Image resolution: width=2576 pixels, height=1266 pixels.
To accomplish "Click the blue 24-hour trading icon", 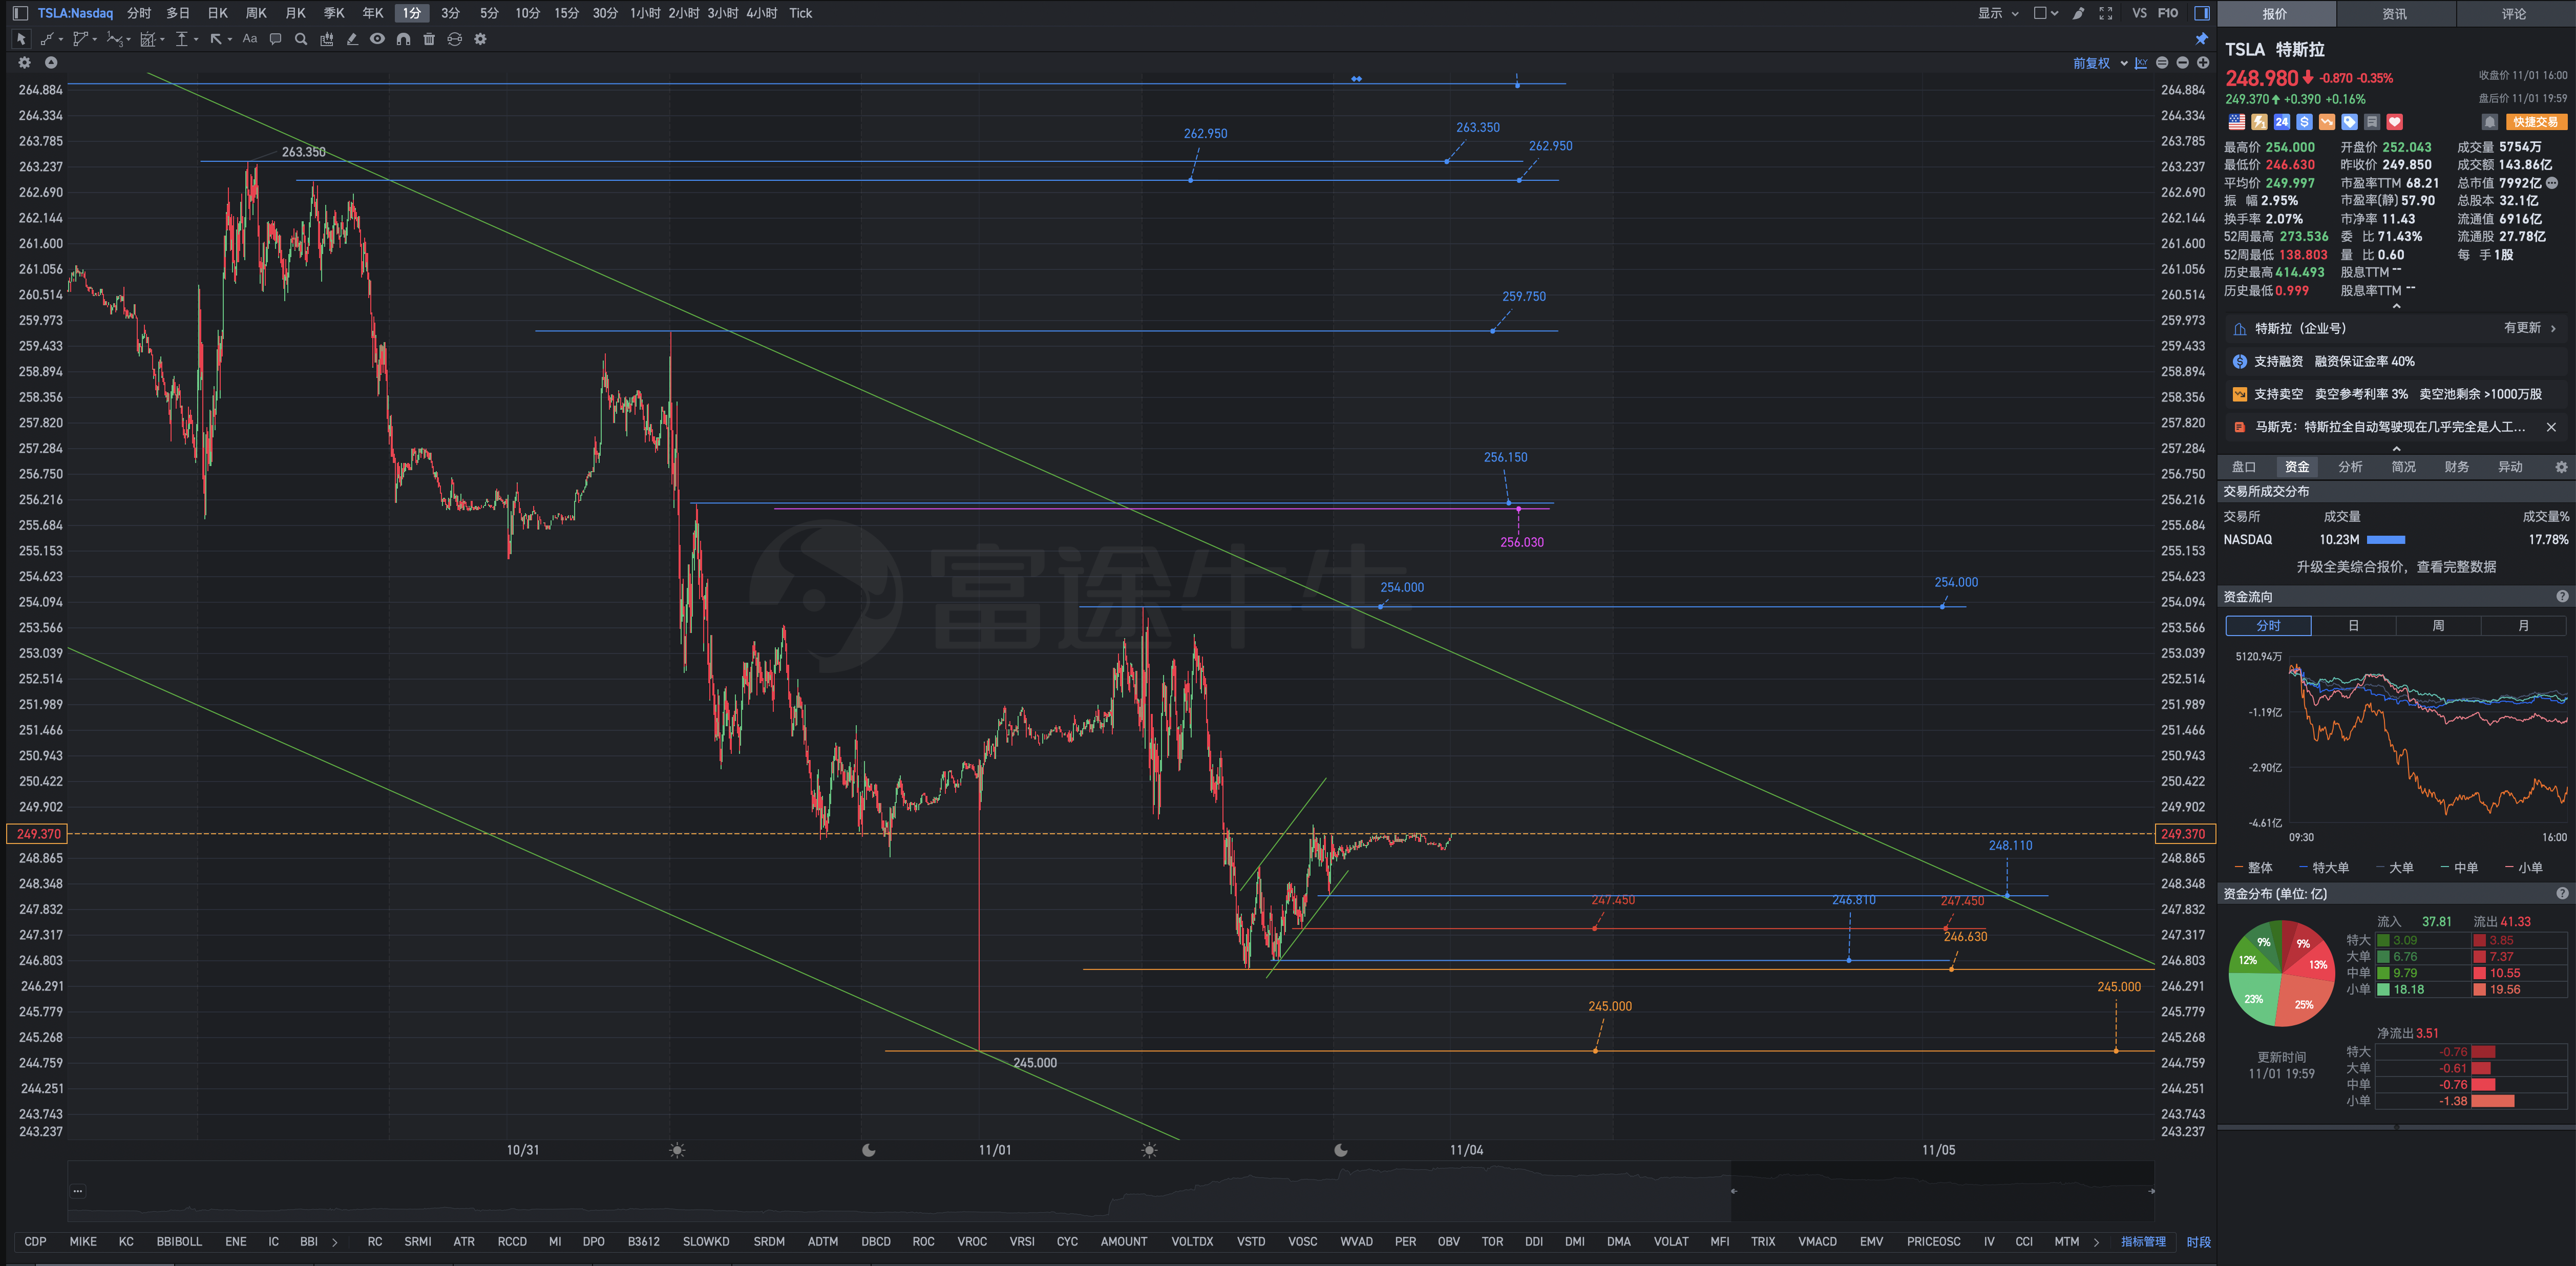I will click(2281, 122).
